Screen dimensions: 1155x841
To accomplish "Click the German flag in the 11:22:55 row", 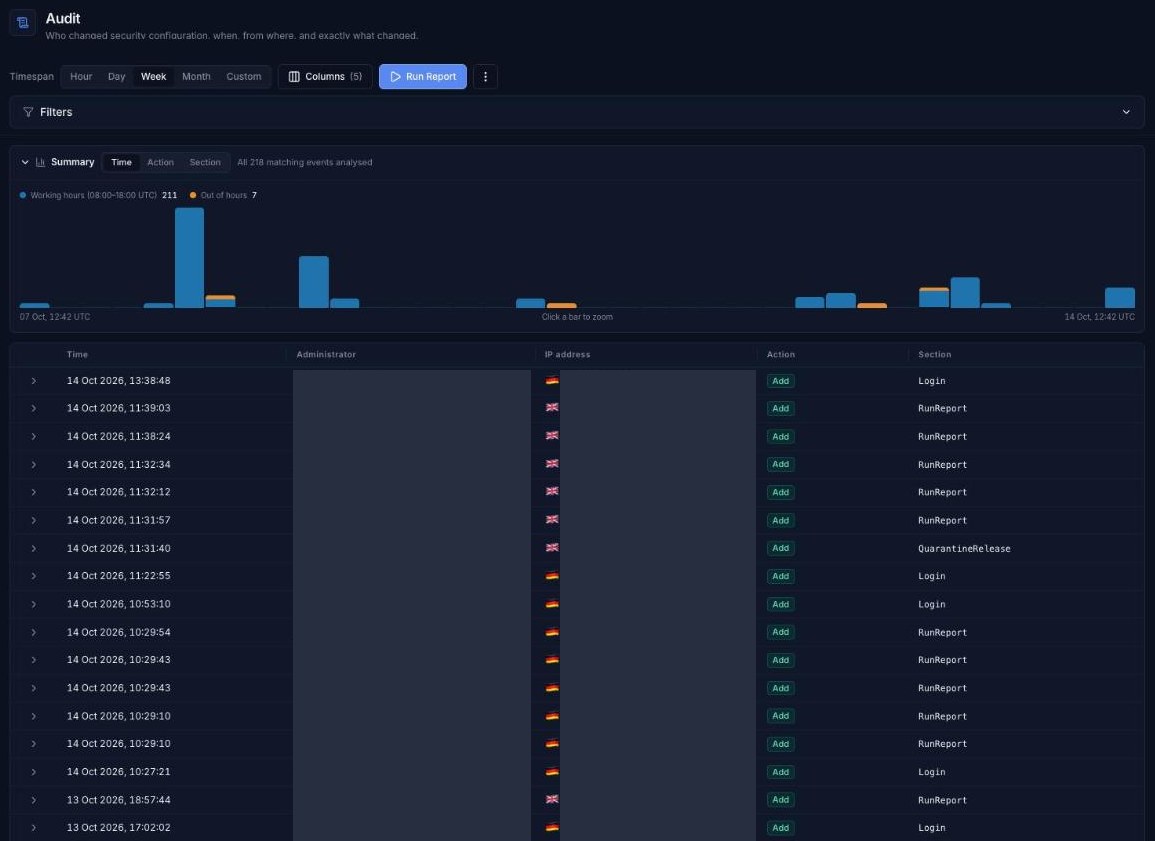I will [552, 576].
